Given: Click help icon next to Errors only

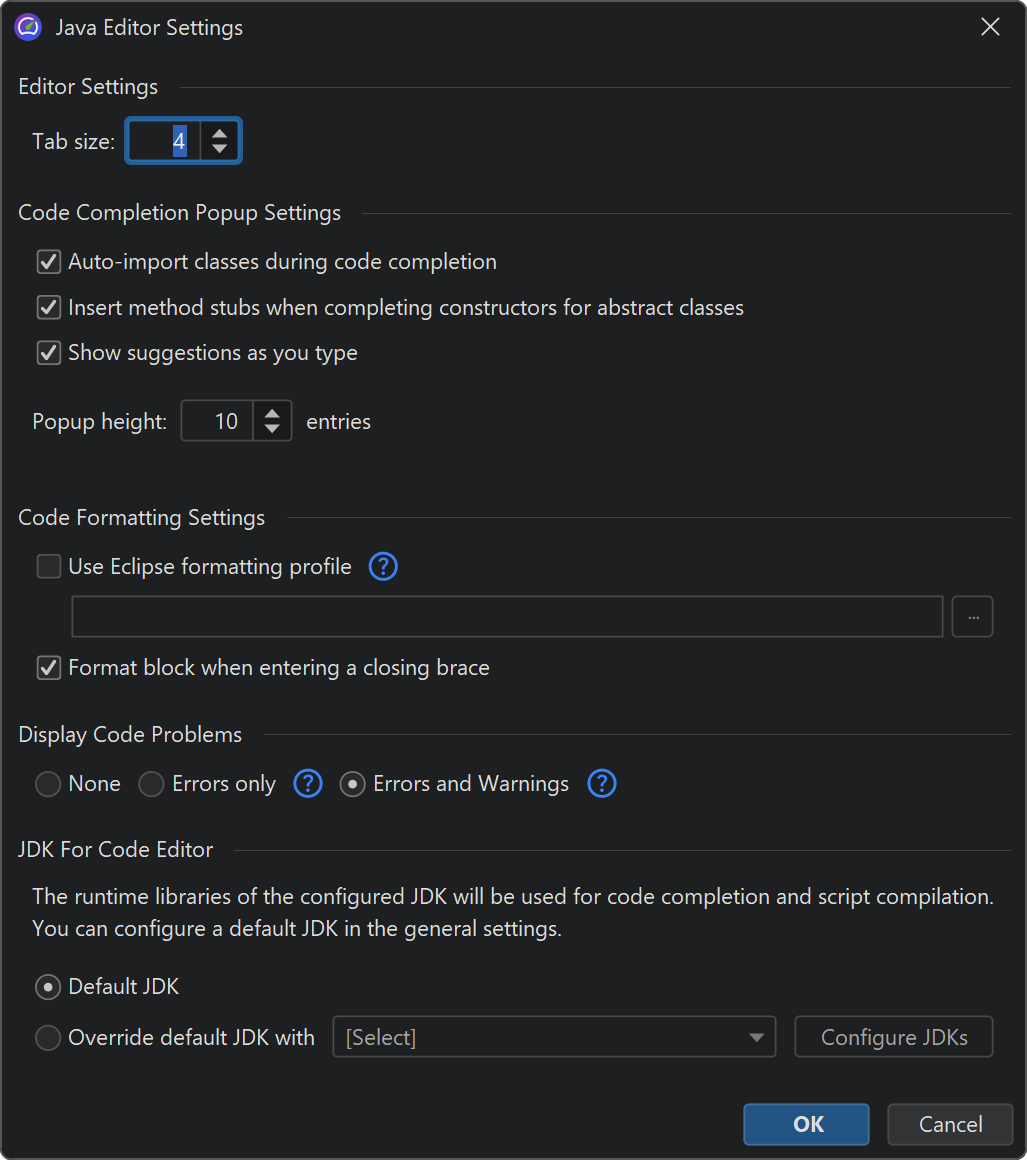Looking at the screenshot, I should coord(308,784).
